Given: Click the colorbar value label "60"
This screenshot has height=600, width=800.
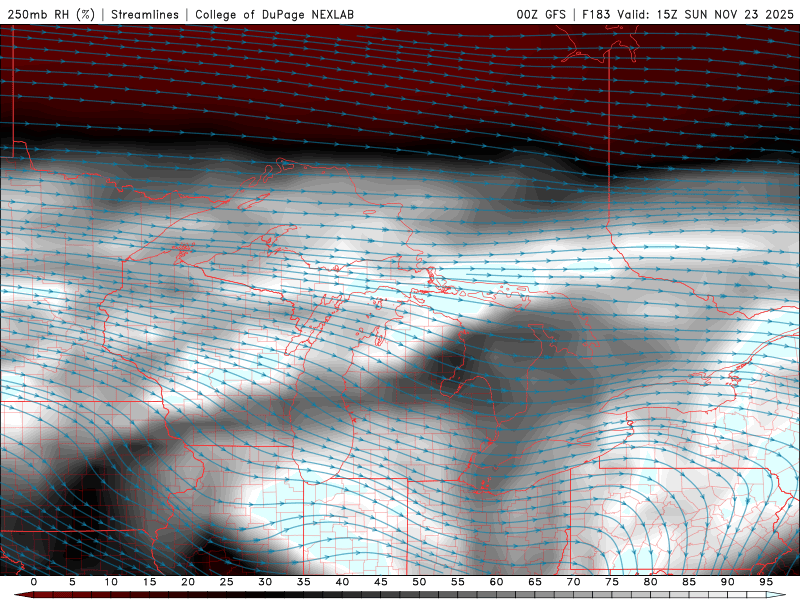Looking at the screenshot, I should (496, 582).
